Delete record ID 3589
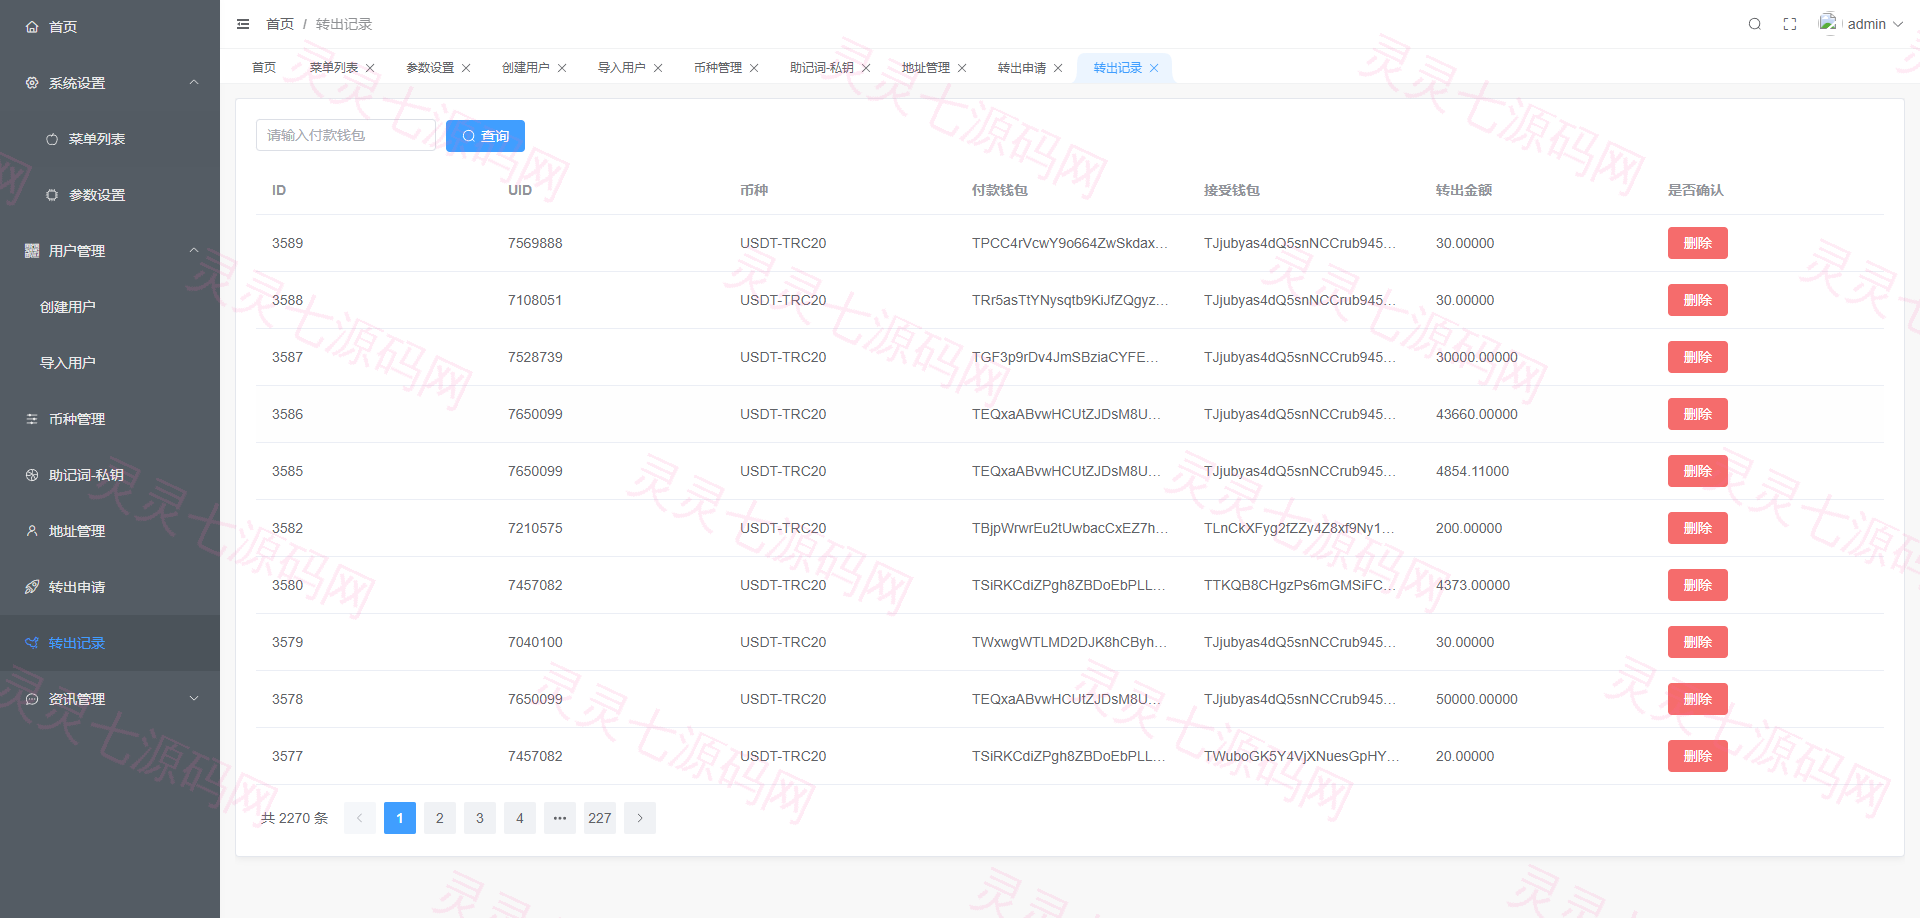Screen dimensions: 1920x918 [x=1697, y=243]
